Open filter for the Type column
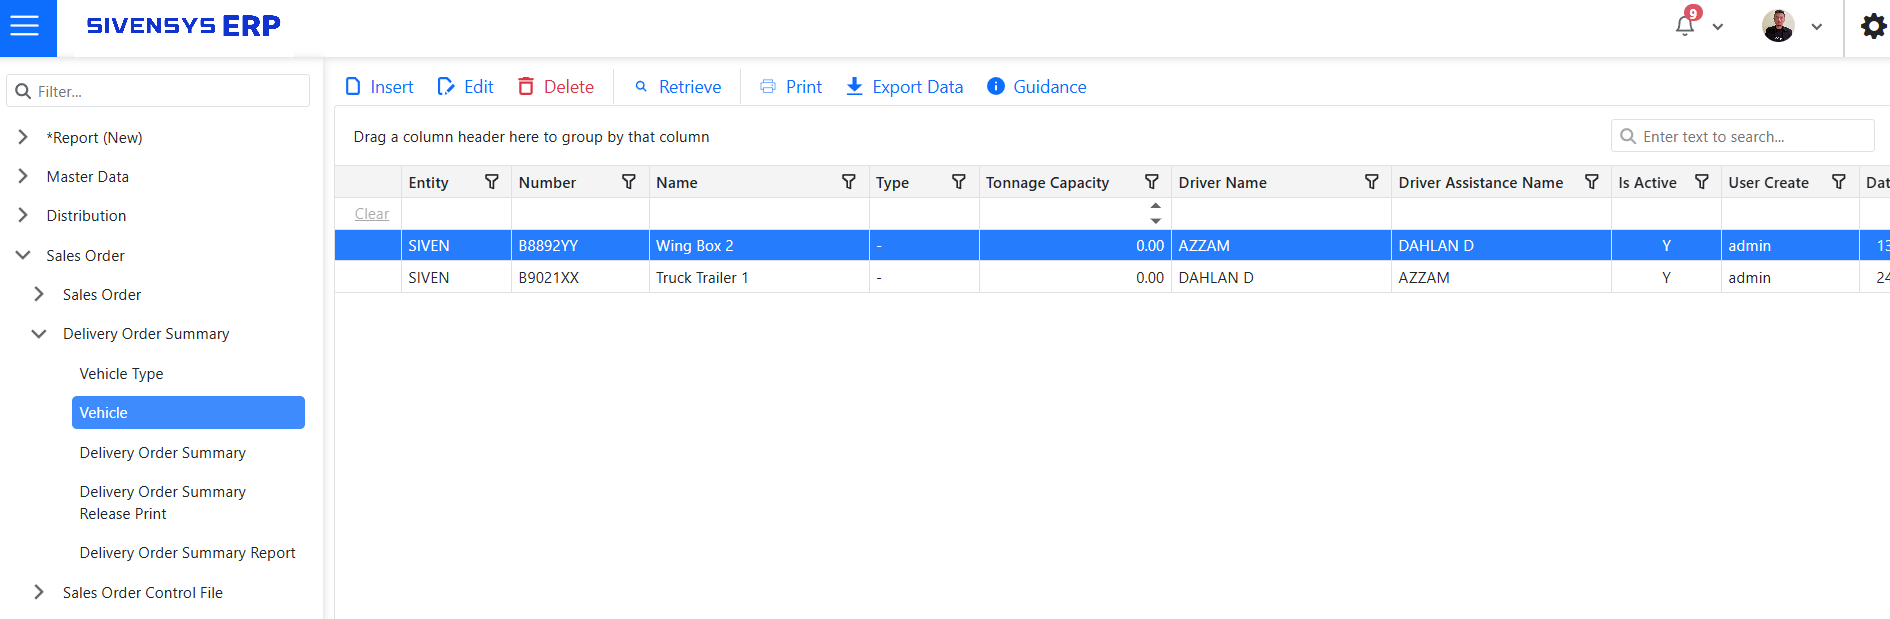Image resolution: width=1890 pixels, height=619 pixels. click(x=959, y=182)
